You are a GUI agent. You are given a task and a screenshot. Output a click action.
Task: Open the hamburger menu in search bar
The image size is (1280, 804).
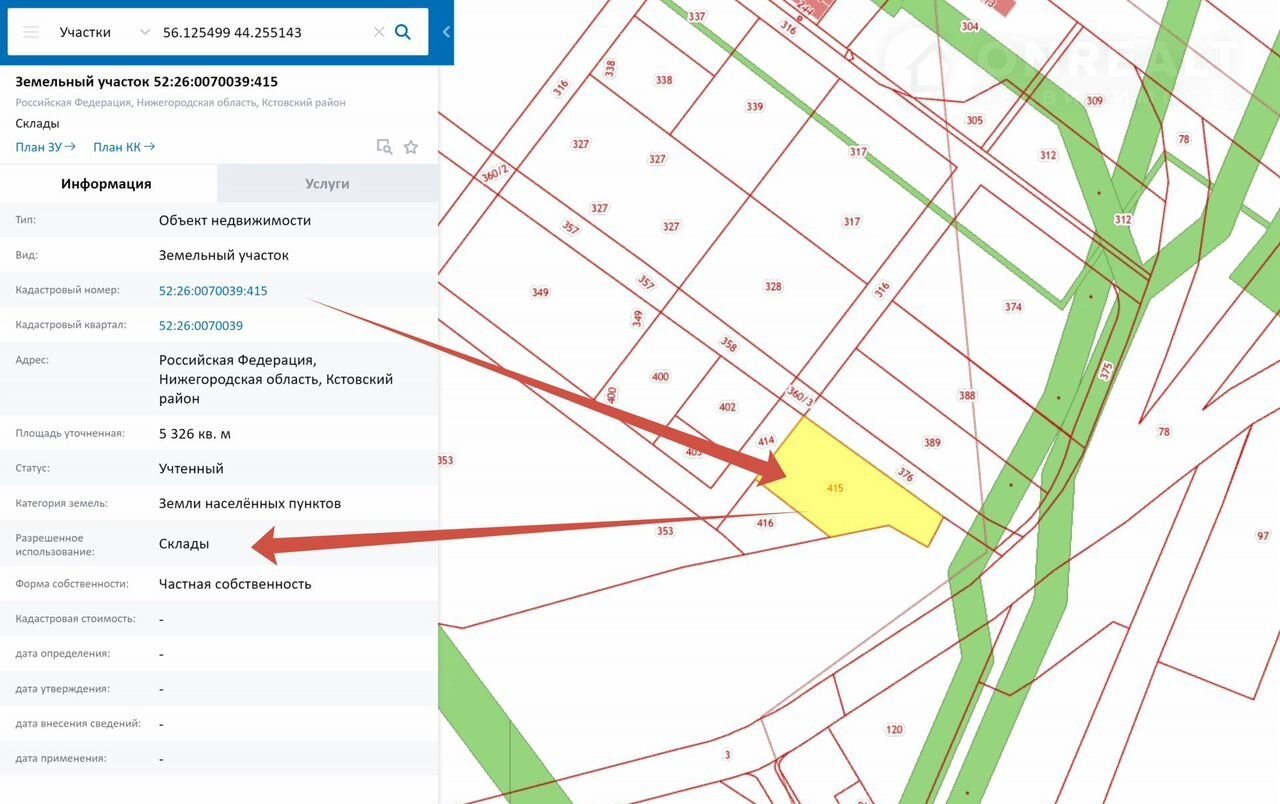[x=31, y=32]
